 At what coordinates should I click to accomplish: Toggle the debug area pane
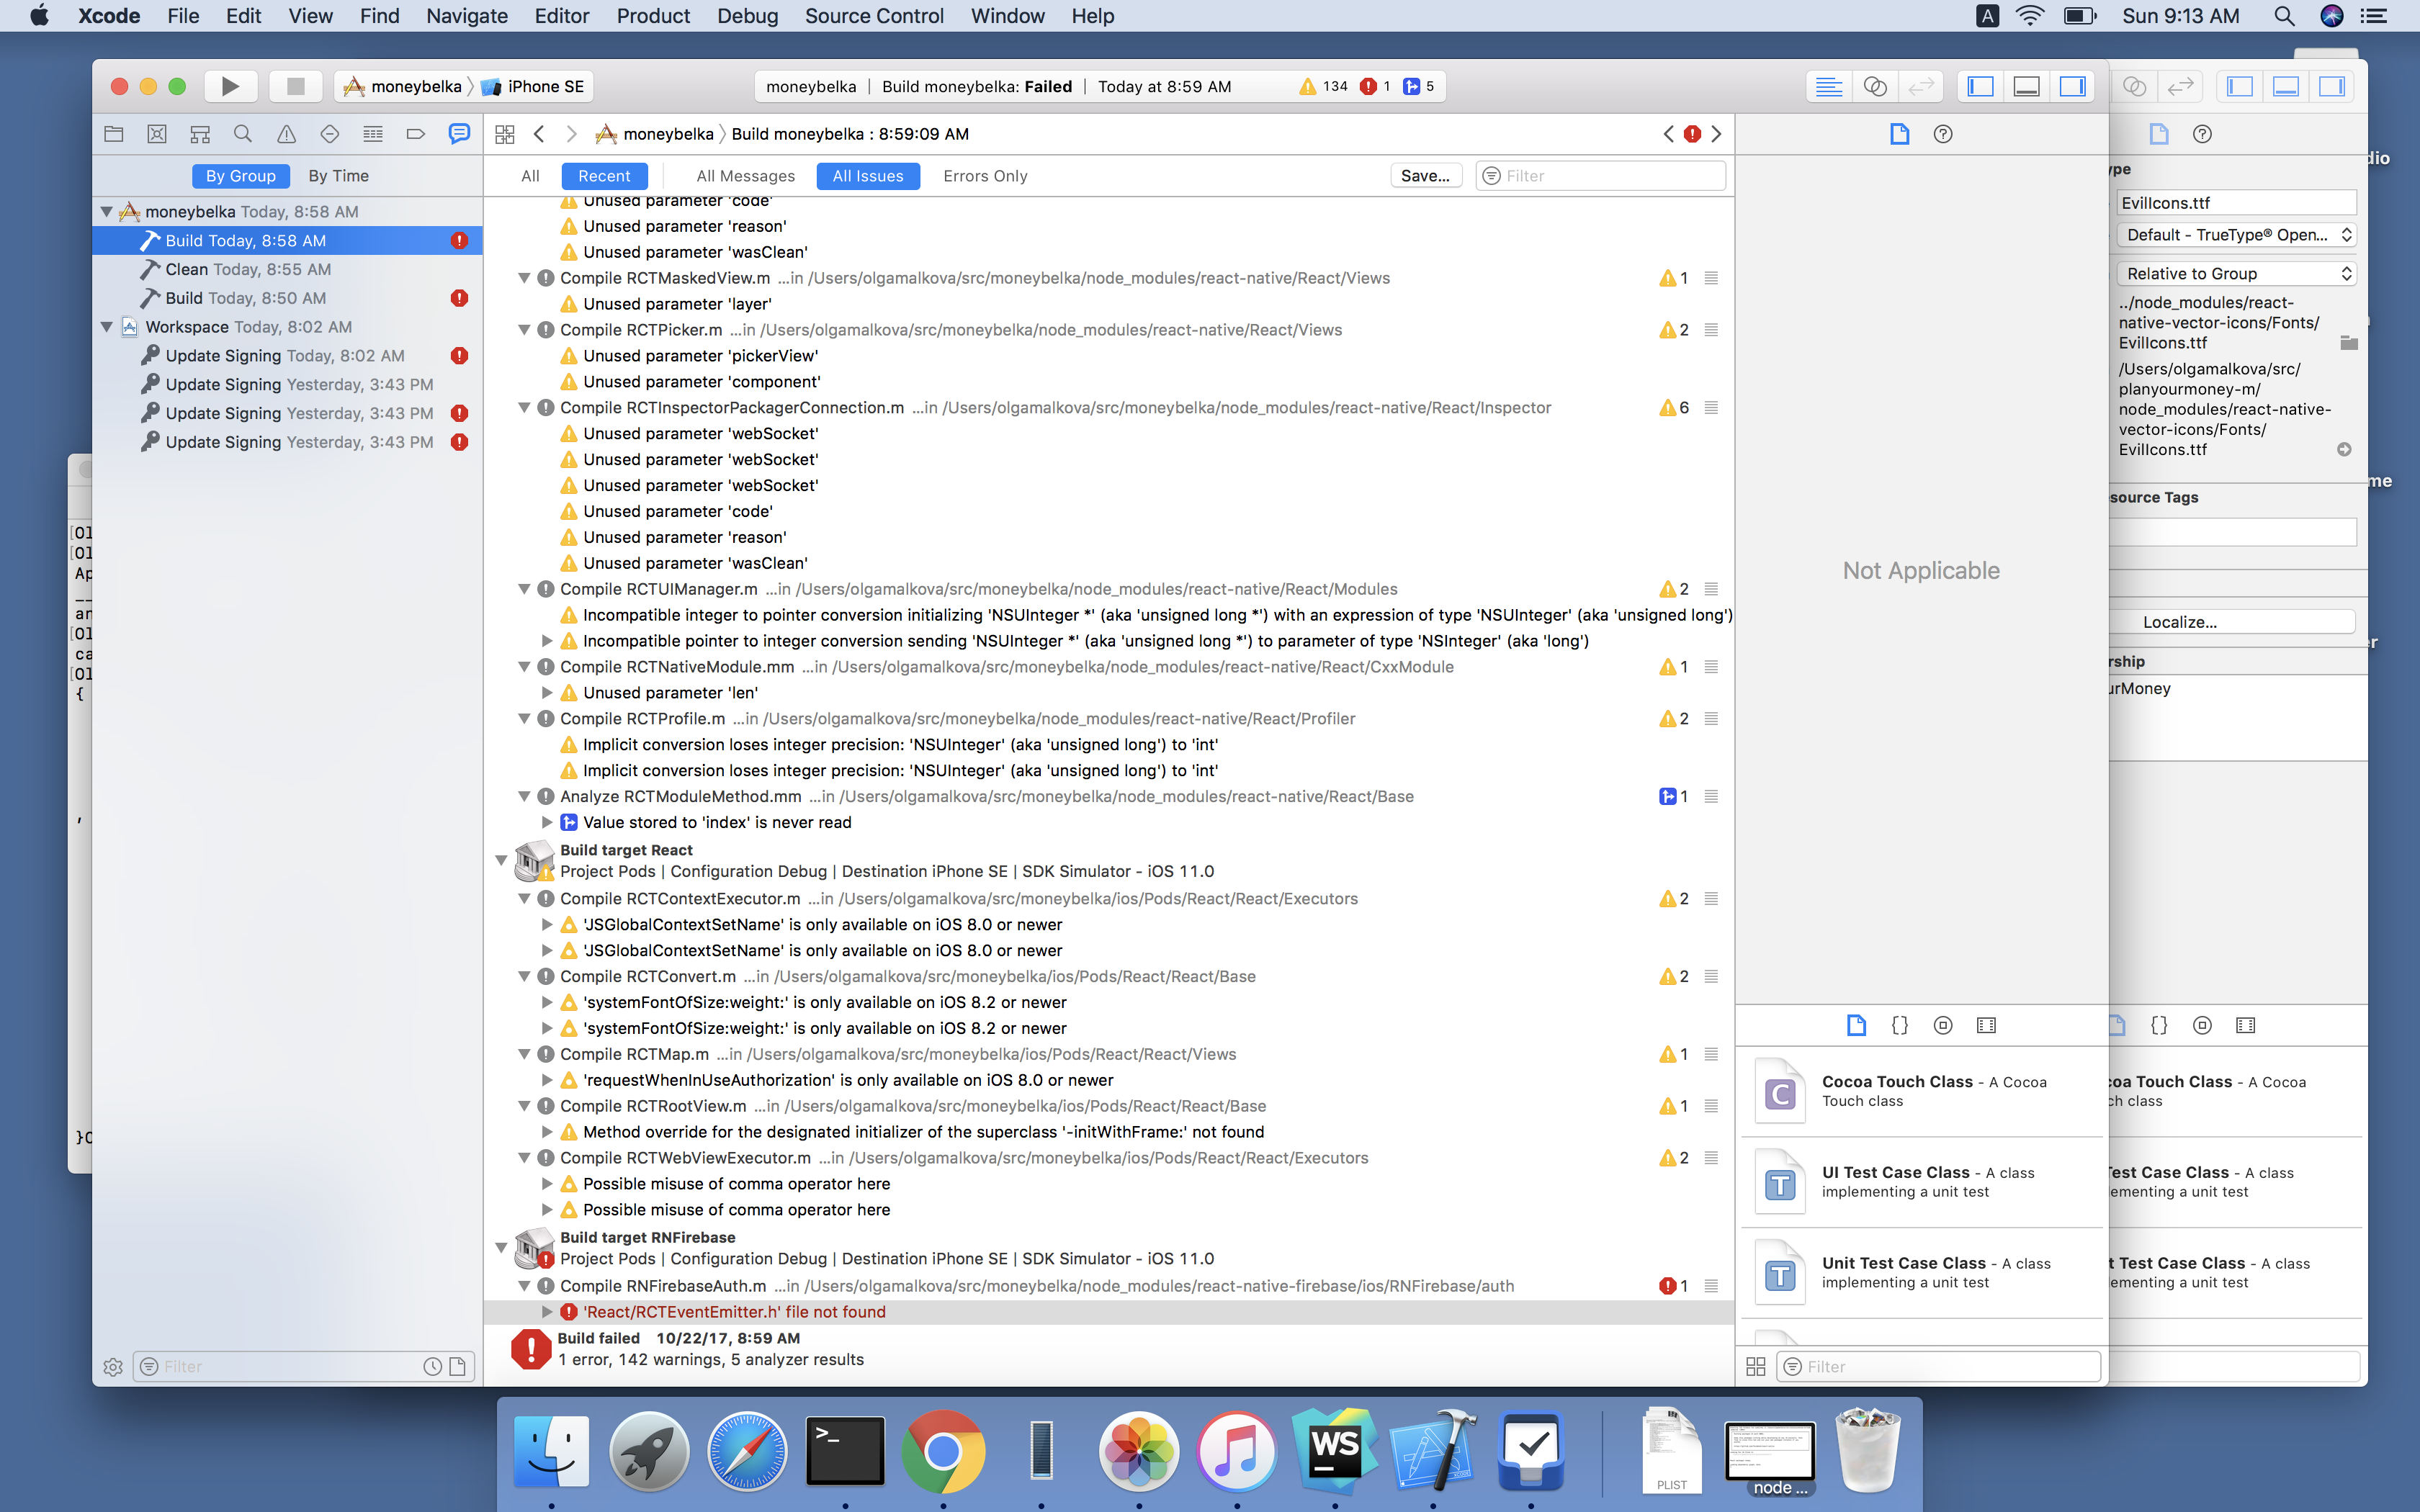2026,86
